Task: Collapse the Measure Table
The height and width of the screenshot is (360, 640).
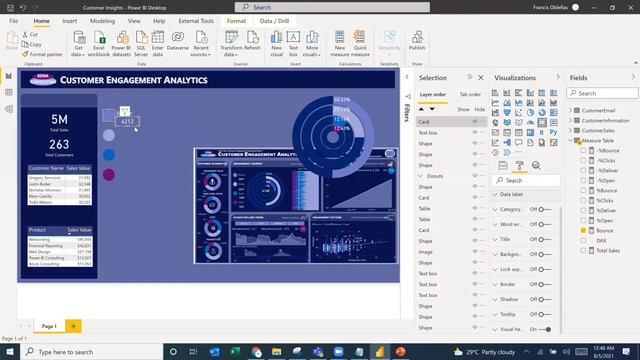Action: pyautogui.click(x=571, y=140)
